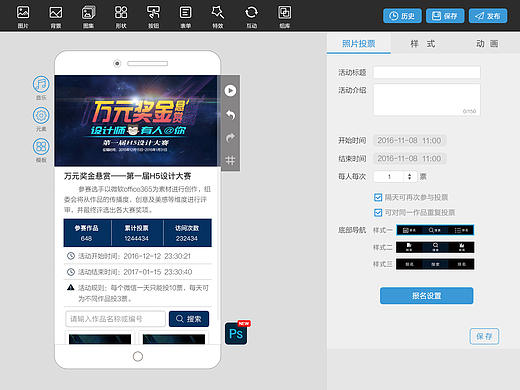This screenshot has width=520, height=390.
Task: Click the play preview icon beside phone
Action: [x=230, y=91]
